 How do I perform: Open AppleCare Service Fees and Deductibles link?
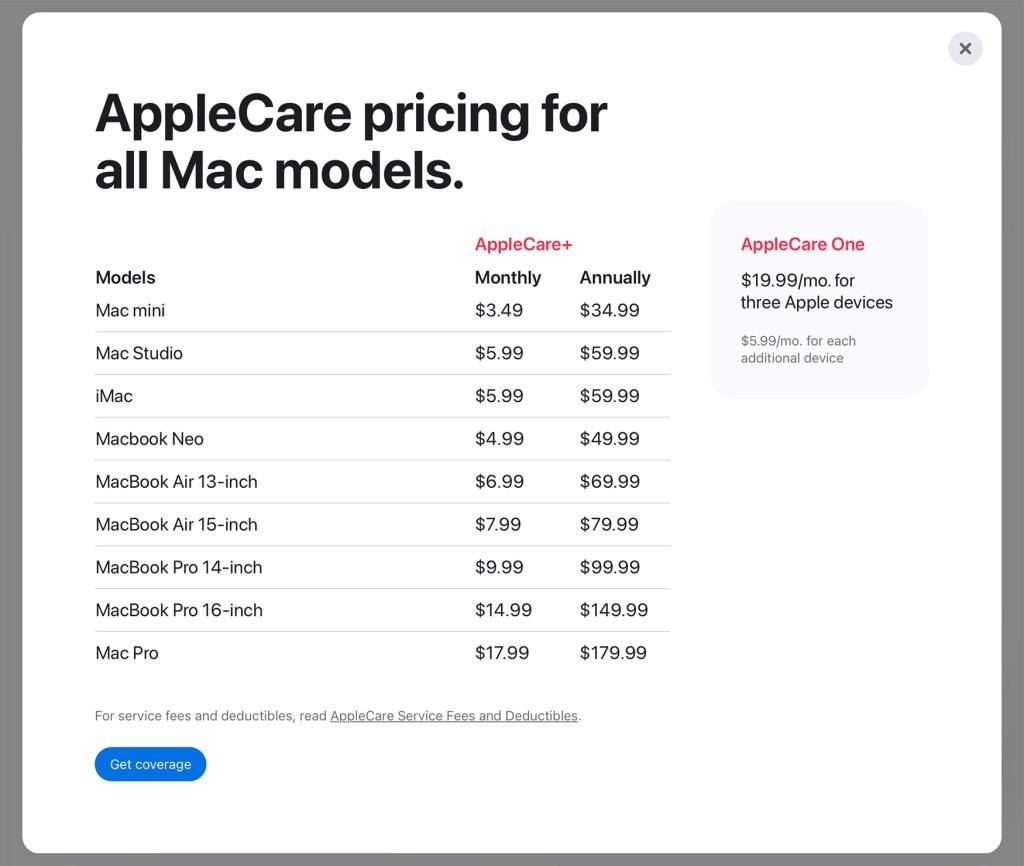coord(453,716)
